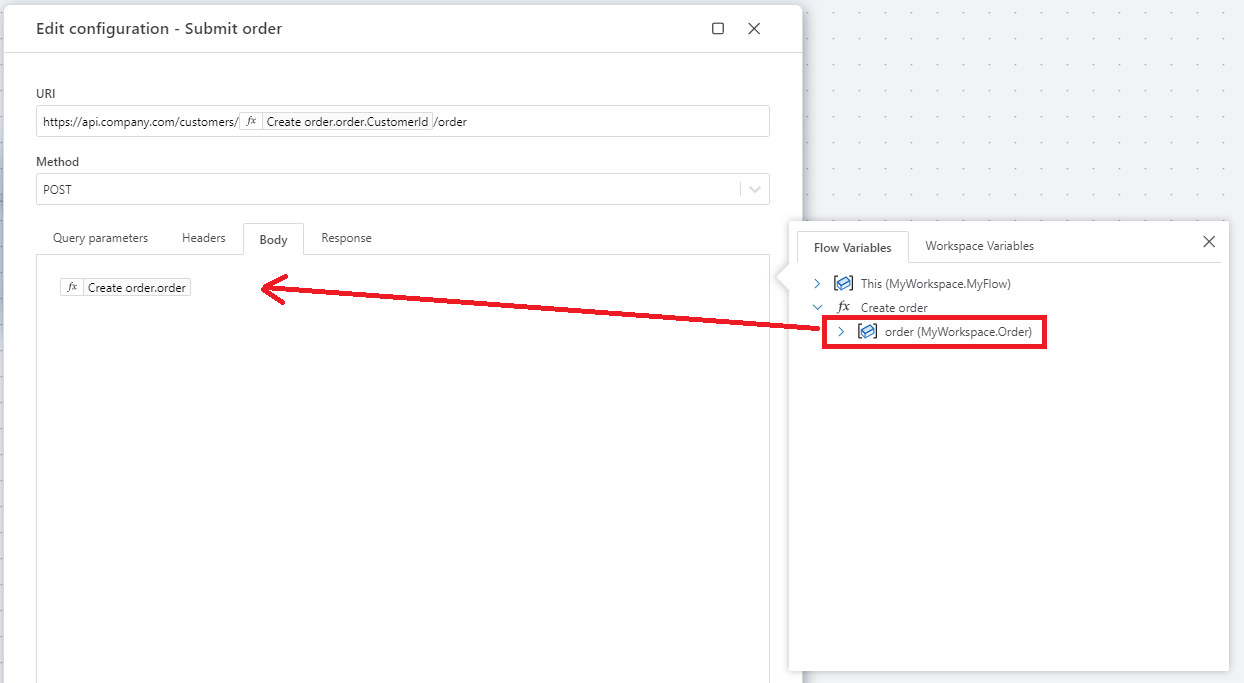Select the Body tab
The image size is (1244, 683).
coord(273,239)
